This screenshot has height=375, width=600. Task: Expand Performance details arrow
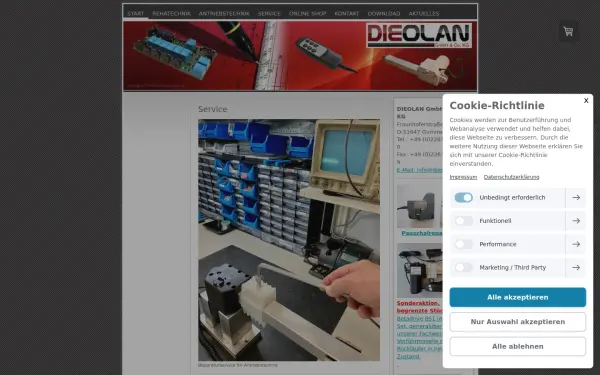point(576,244)
